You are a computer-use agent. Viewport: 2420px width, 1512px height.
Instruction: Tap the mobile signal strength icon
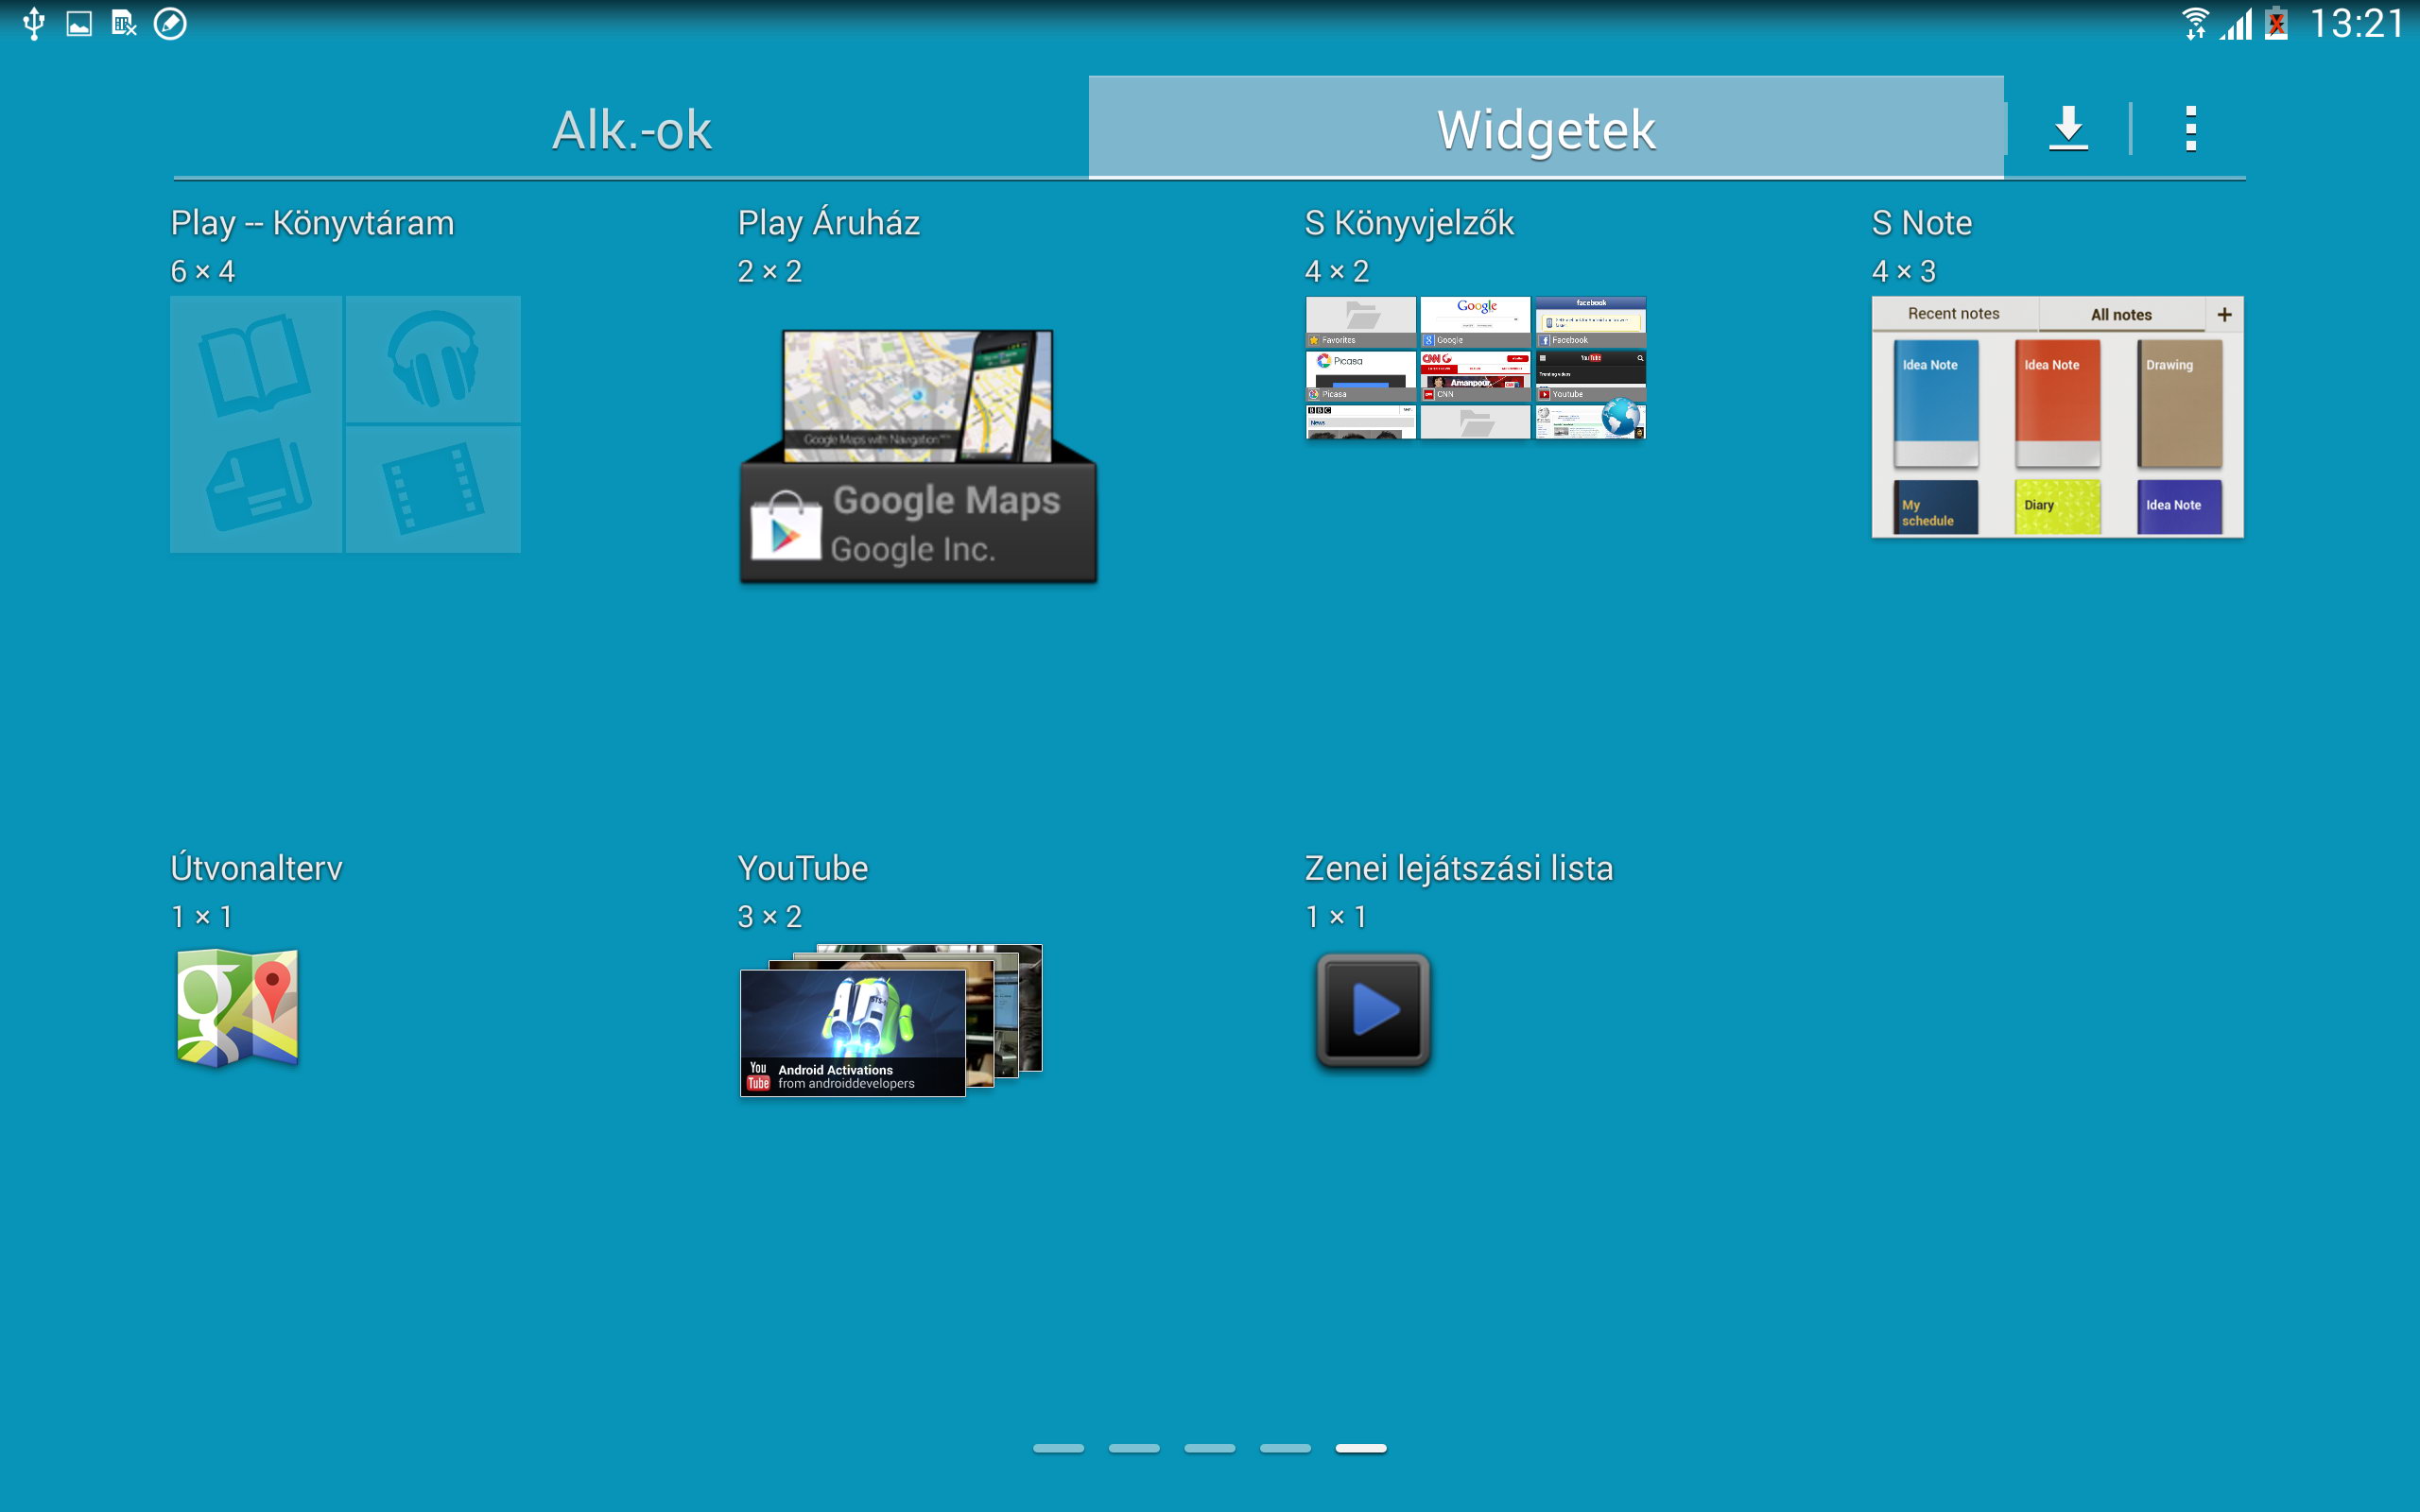(x=2235, y=23)
